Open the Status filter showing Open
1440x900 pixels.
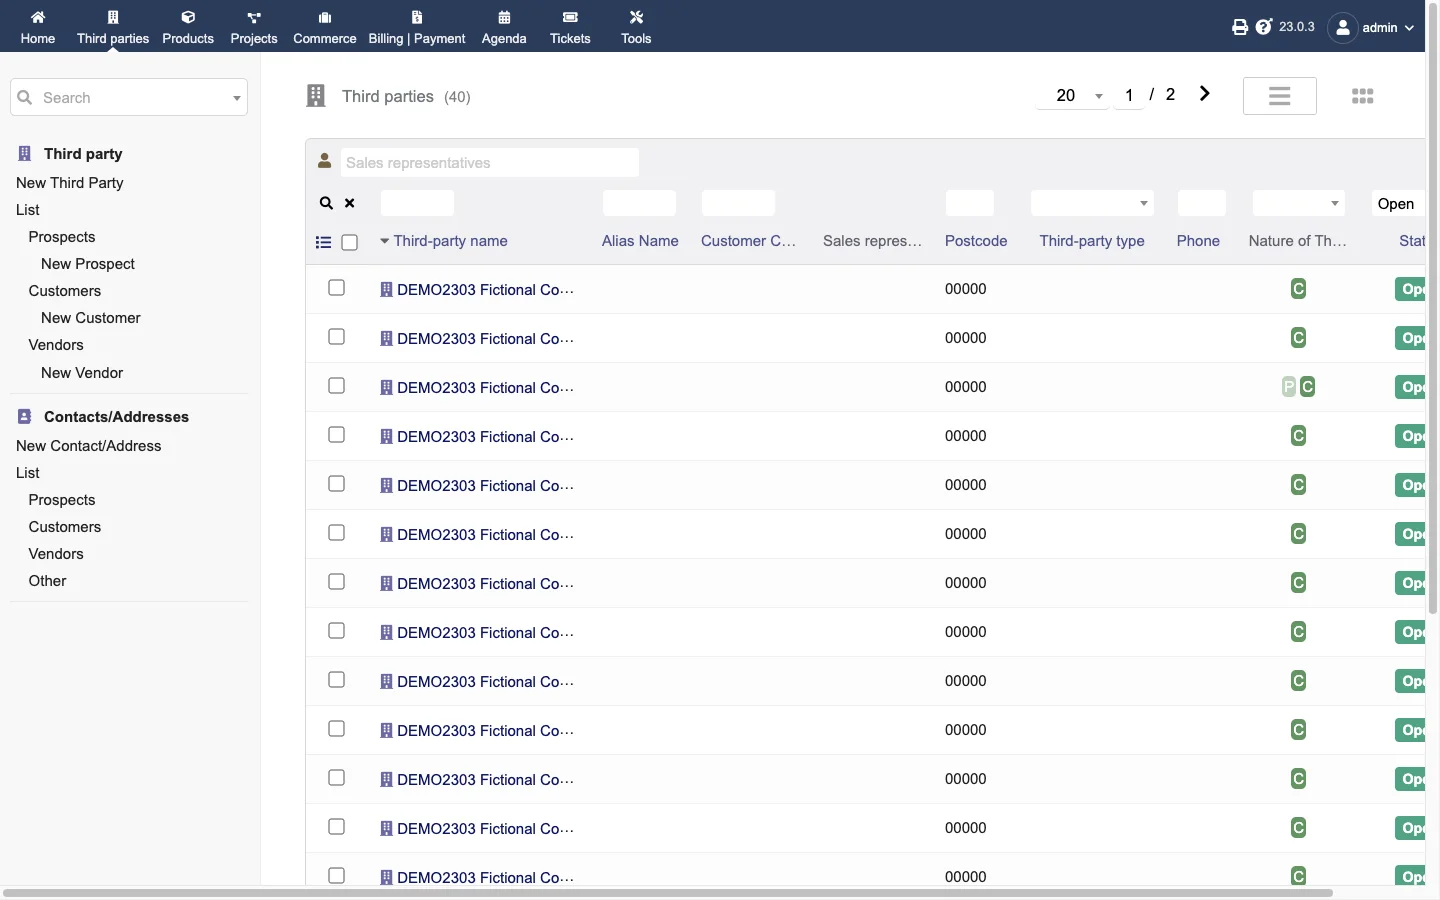[x=1398, y=204]
